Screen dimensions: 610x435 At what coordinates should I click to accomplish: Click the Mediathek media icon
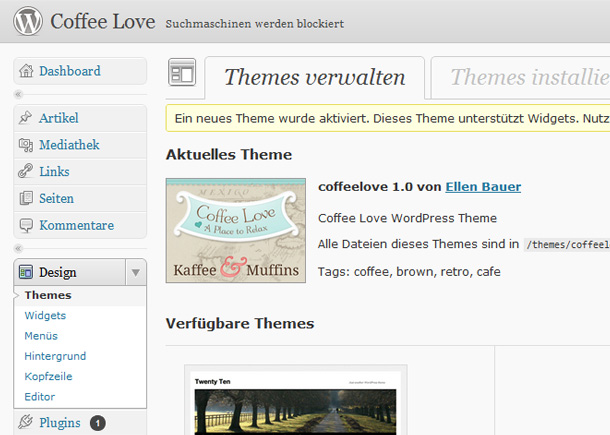[x=26, y=145]
